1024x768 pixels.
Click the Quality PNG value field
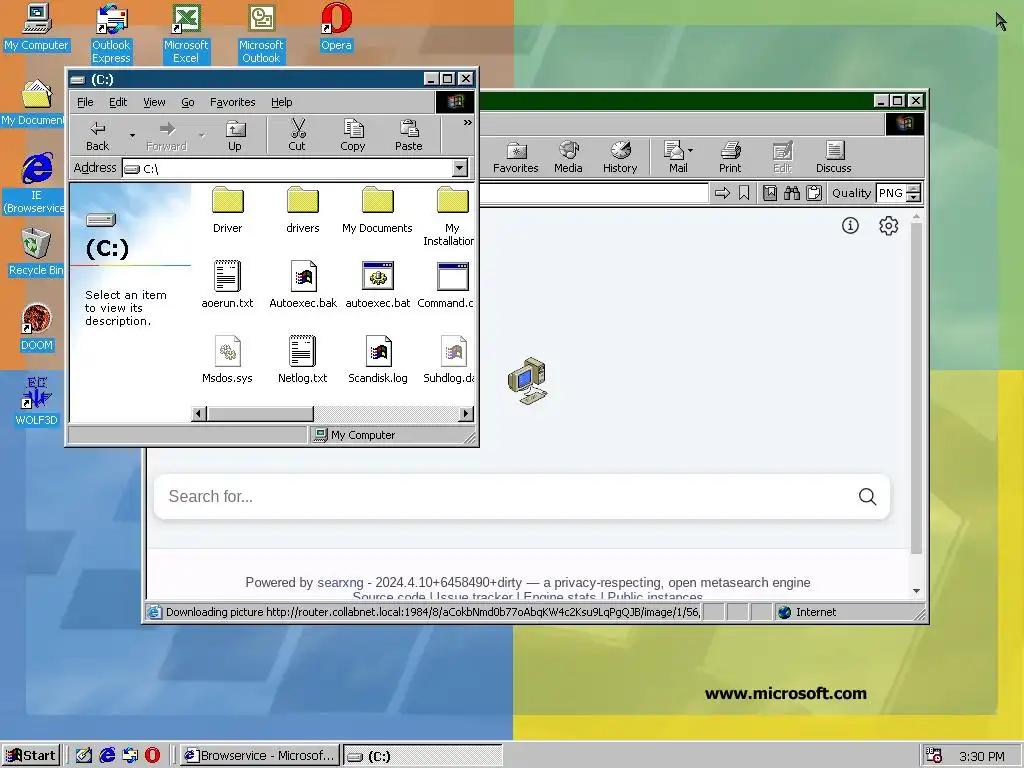(x=891, y=193)
